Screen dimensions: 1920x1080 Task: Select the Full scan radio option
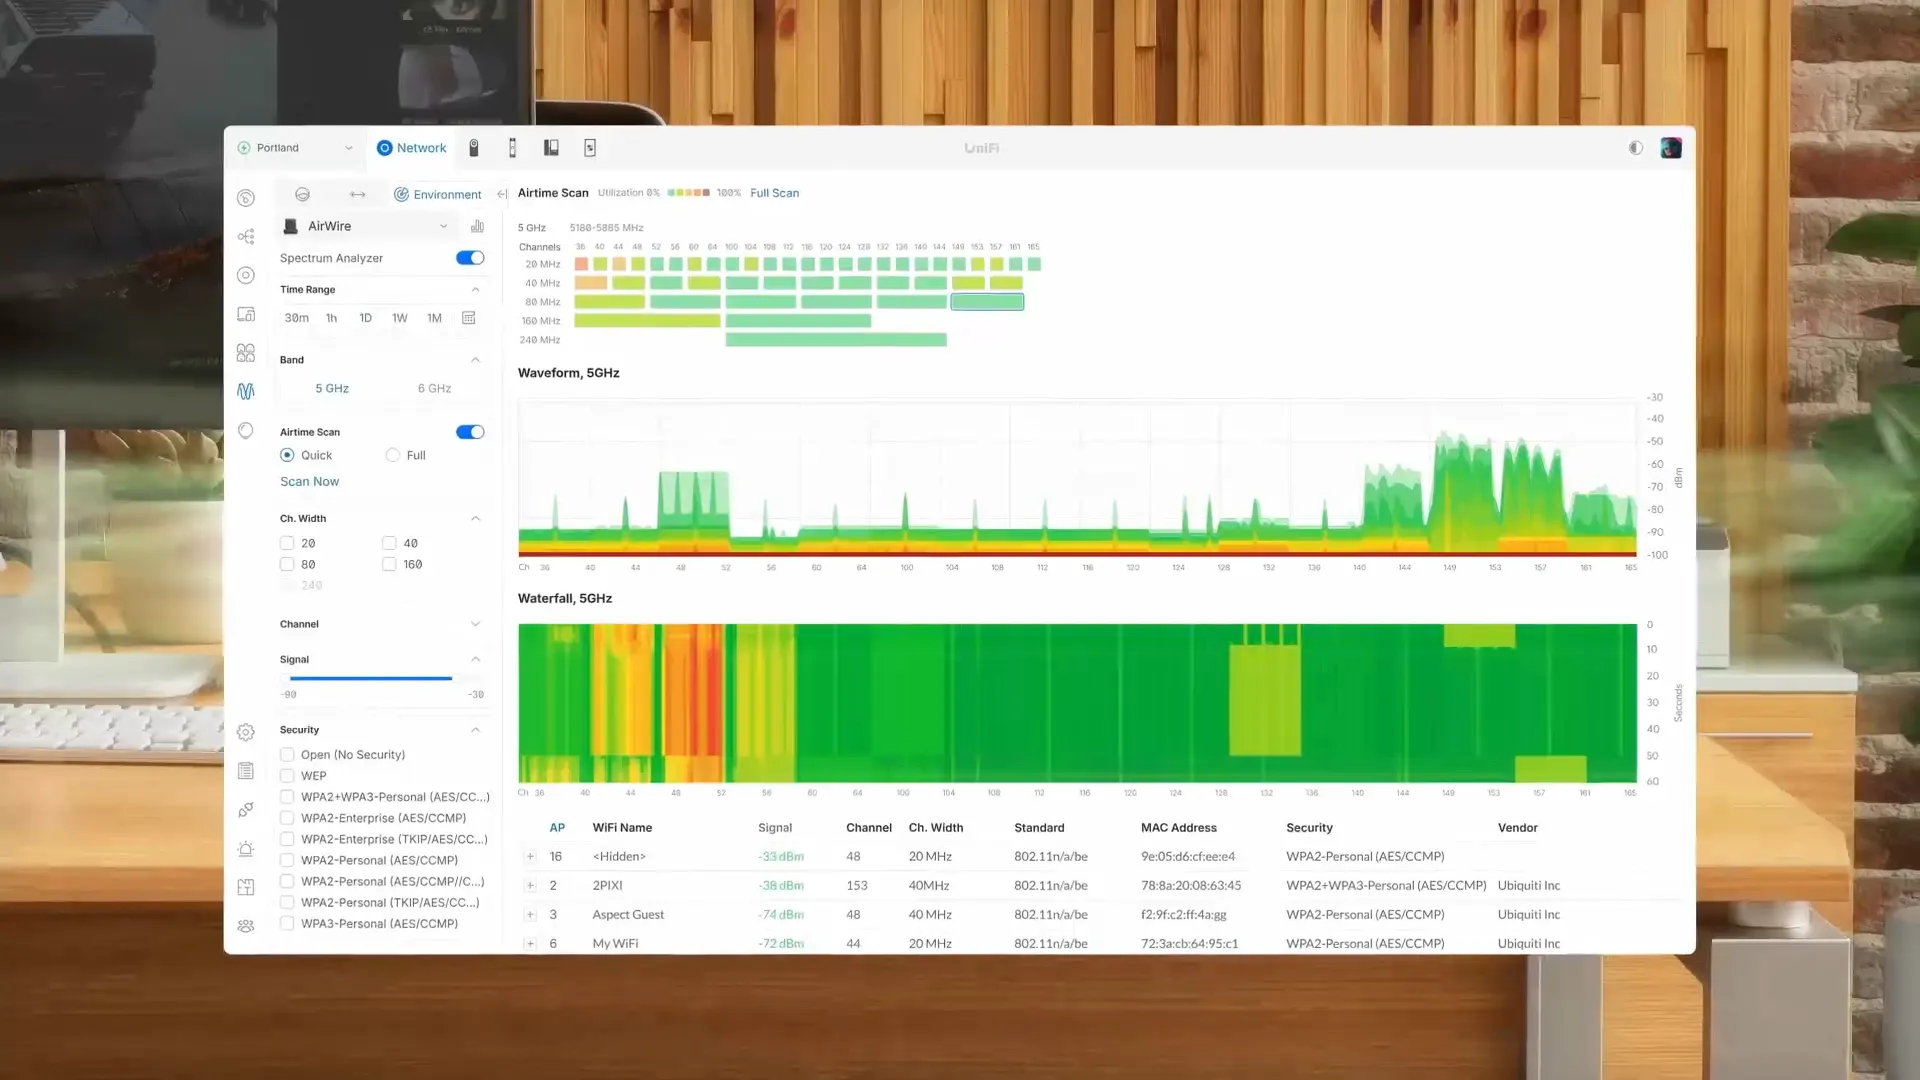coord(393,455)
